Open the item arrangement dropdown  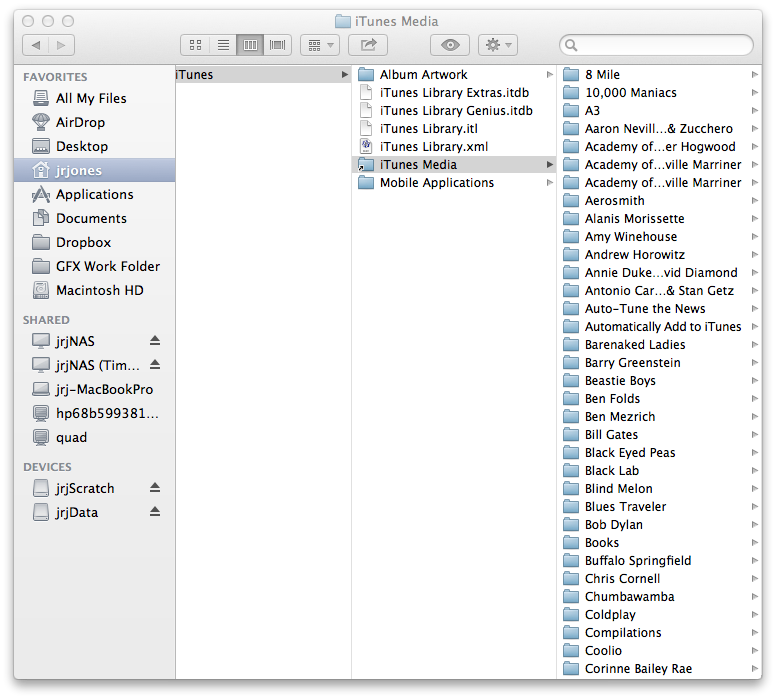coord(320,45)
